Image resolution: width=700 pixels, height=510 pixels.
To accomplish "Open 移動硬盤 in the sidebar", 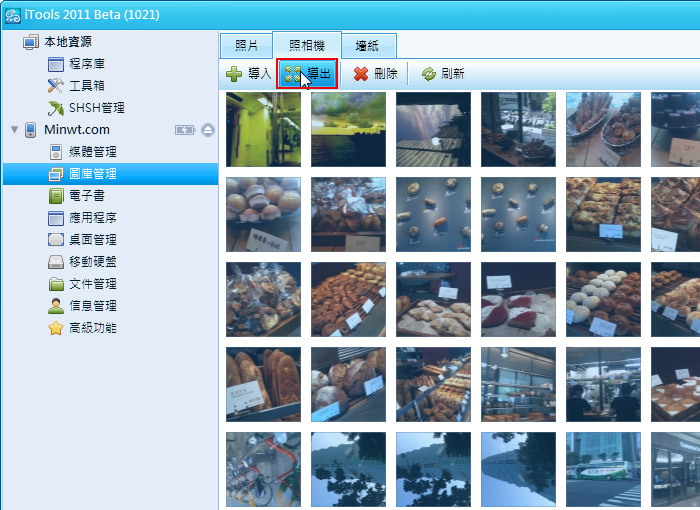I will [93, 262].
